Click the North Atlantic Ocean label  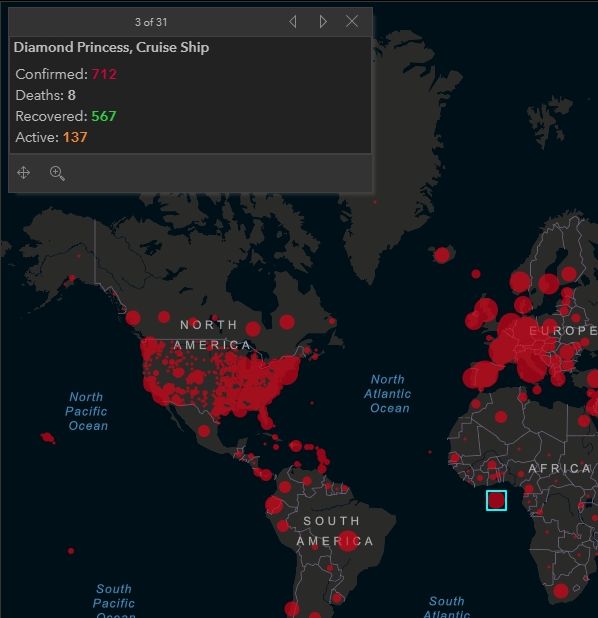click(x=387, y=394)
